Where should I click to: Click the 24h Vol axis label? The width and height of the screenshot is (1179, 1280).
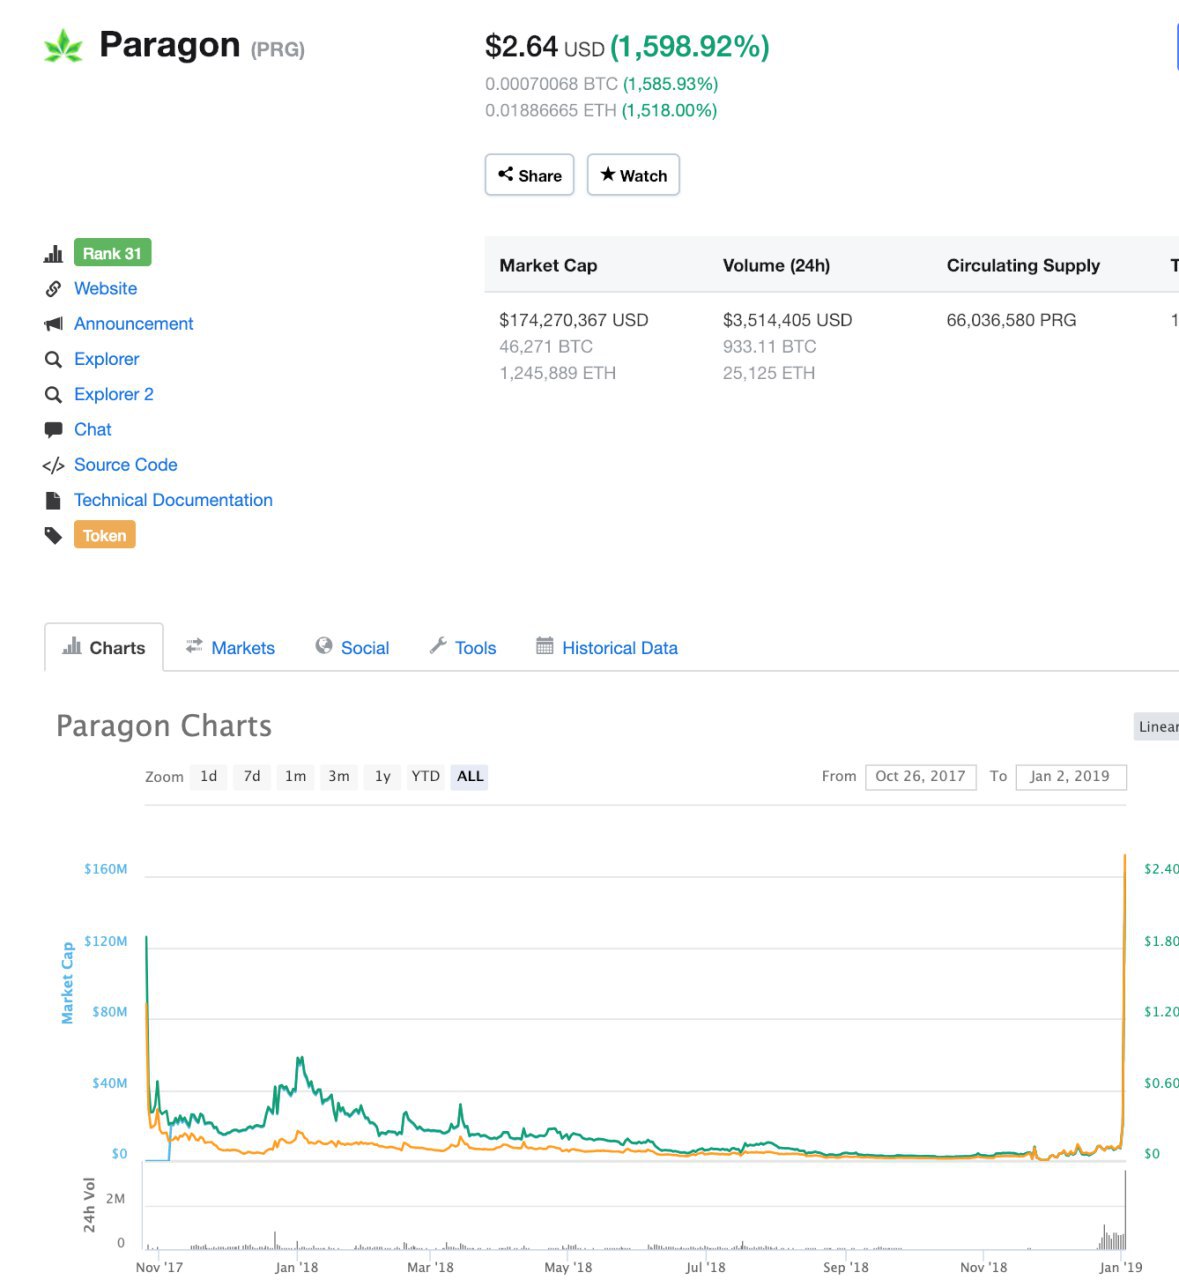tap(89, 1204)
